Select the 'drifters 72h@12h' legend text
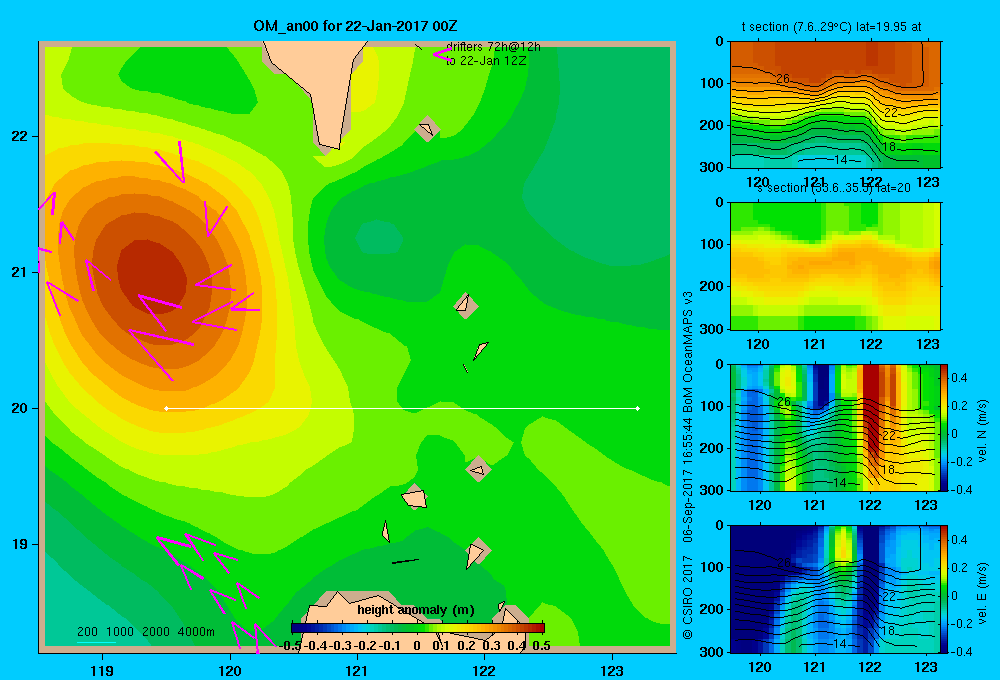Image resolution: width=1000 pixels, height=680 pixels. pyautogui.click(x=493, y=47)
